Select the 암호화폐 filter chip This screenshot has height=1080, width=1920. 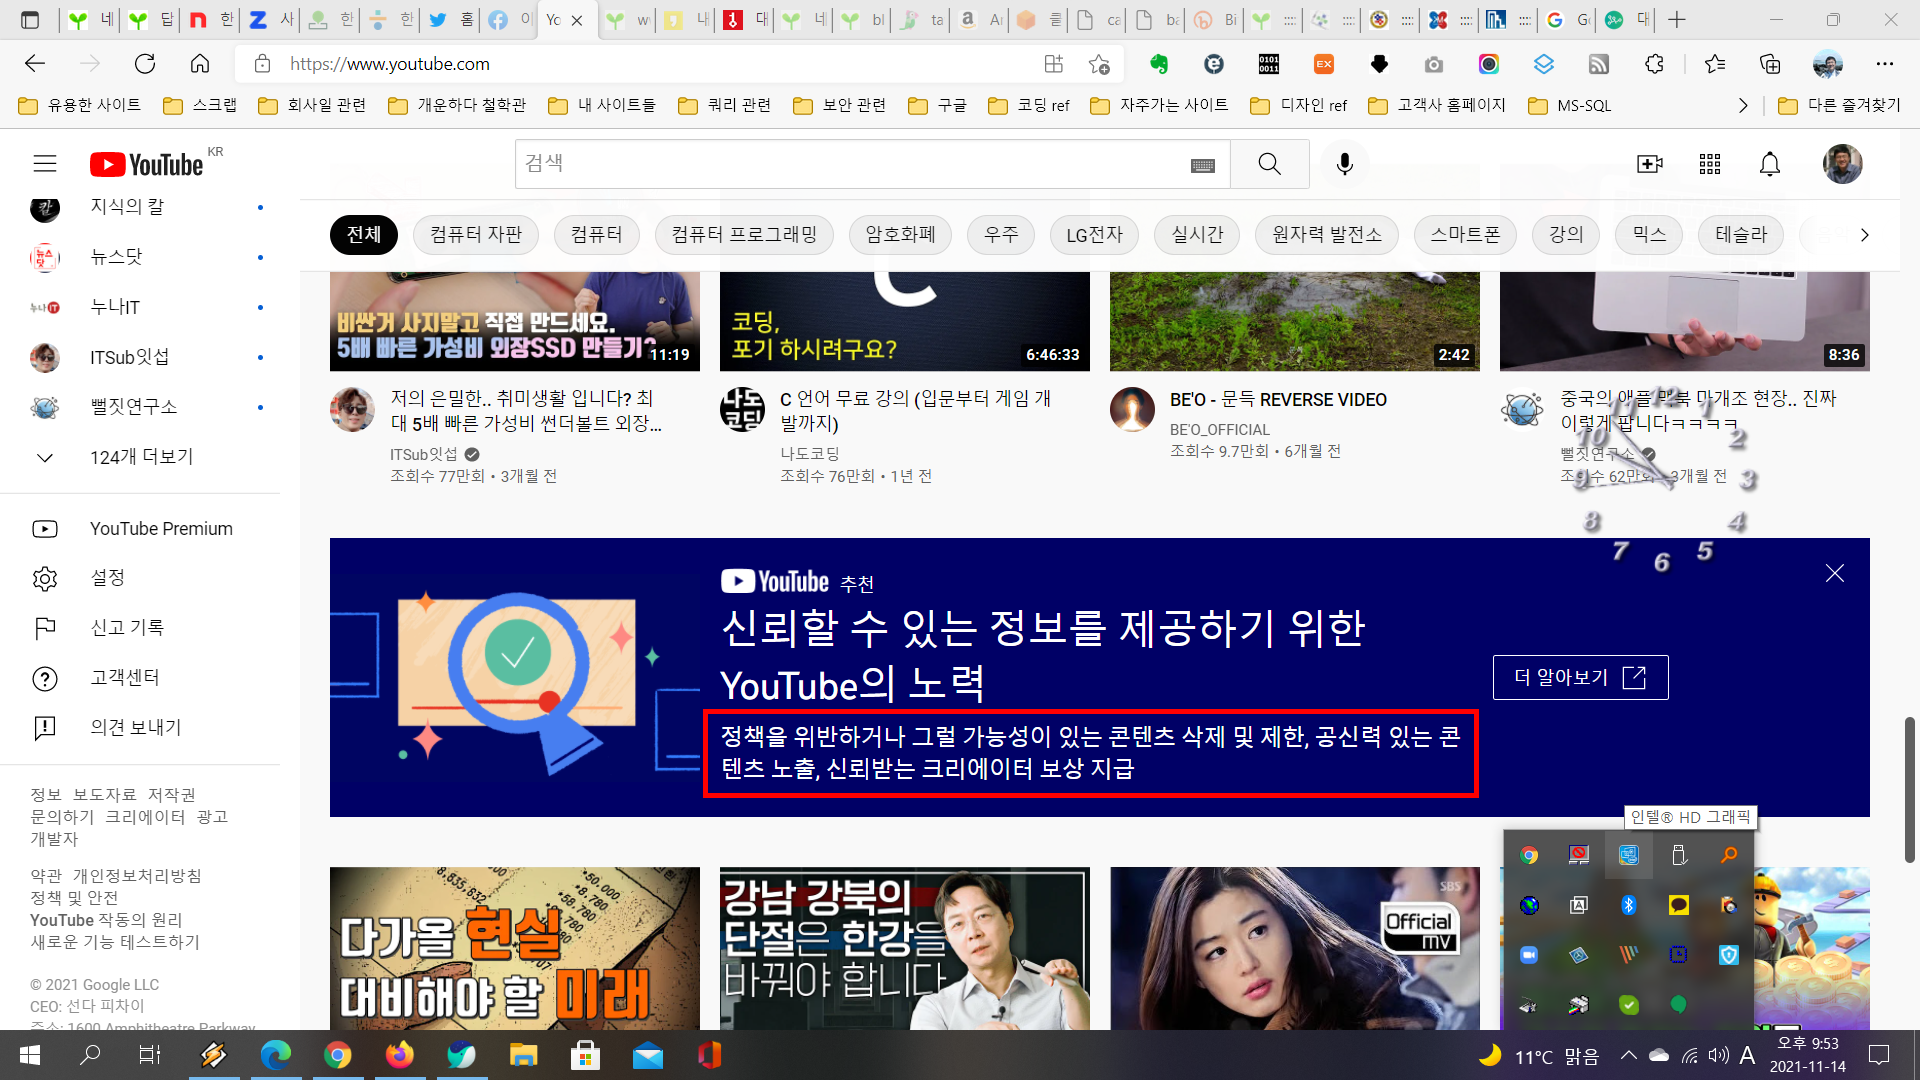click(x=900, y=234)
